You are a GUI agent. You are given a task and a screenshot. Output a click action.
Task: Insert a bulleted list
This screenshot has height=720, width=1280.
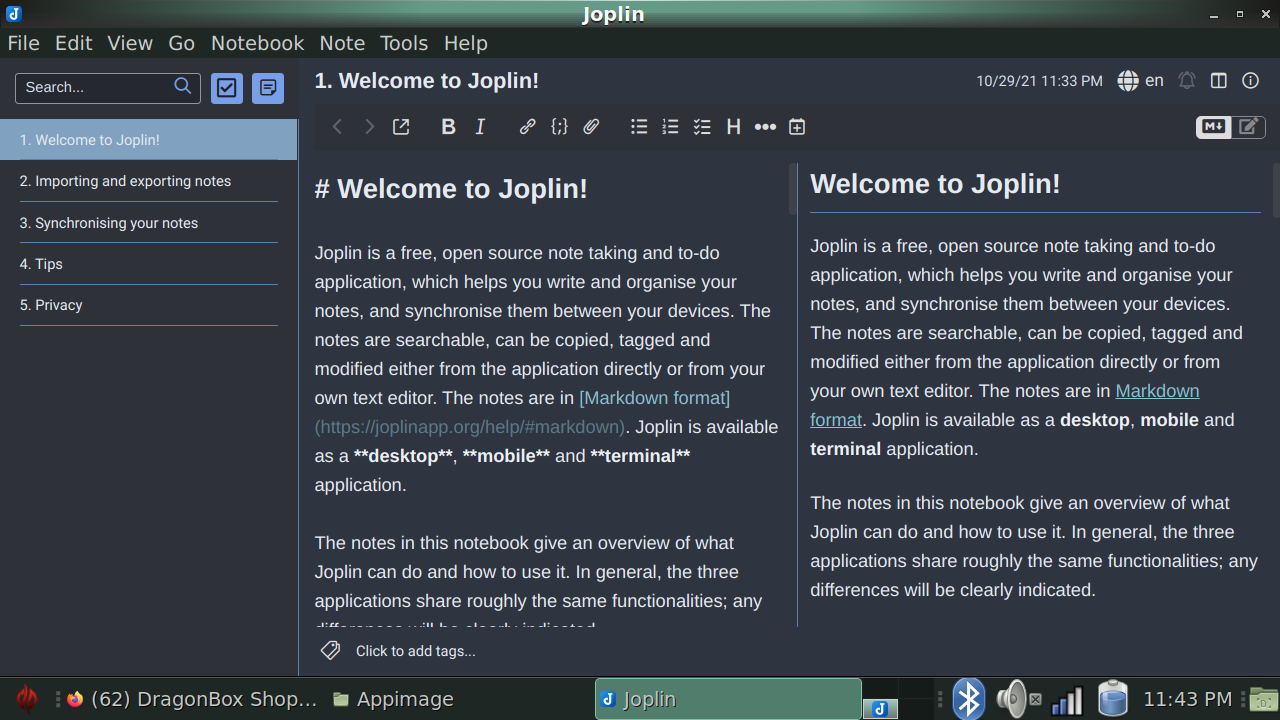pos(639,127)
